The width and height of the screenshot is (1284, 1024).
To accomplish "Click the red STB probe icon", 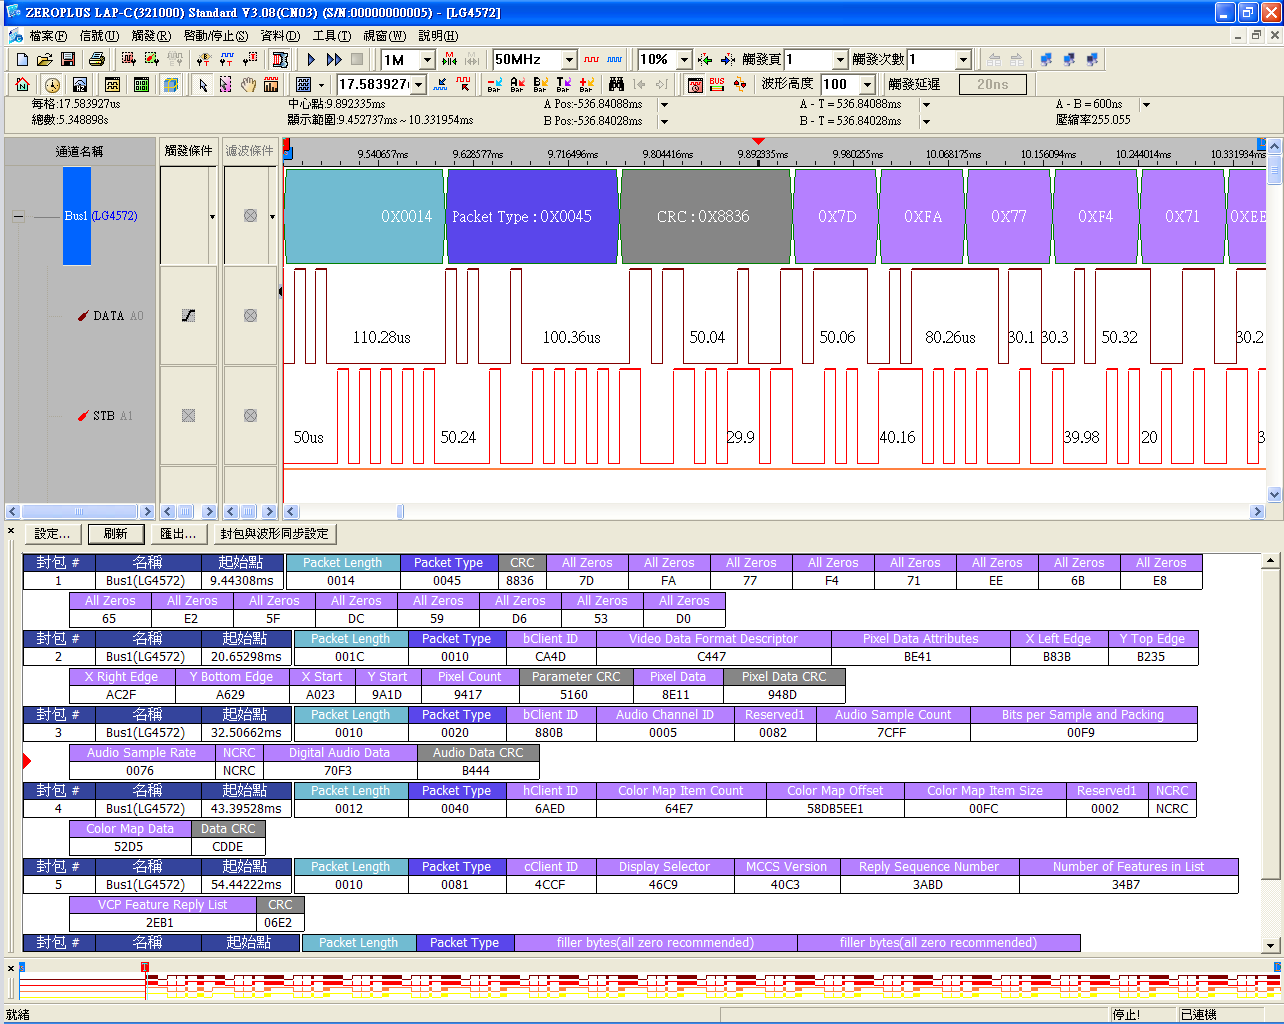I will pos(84,416).
